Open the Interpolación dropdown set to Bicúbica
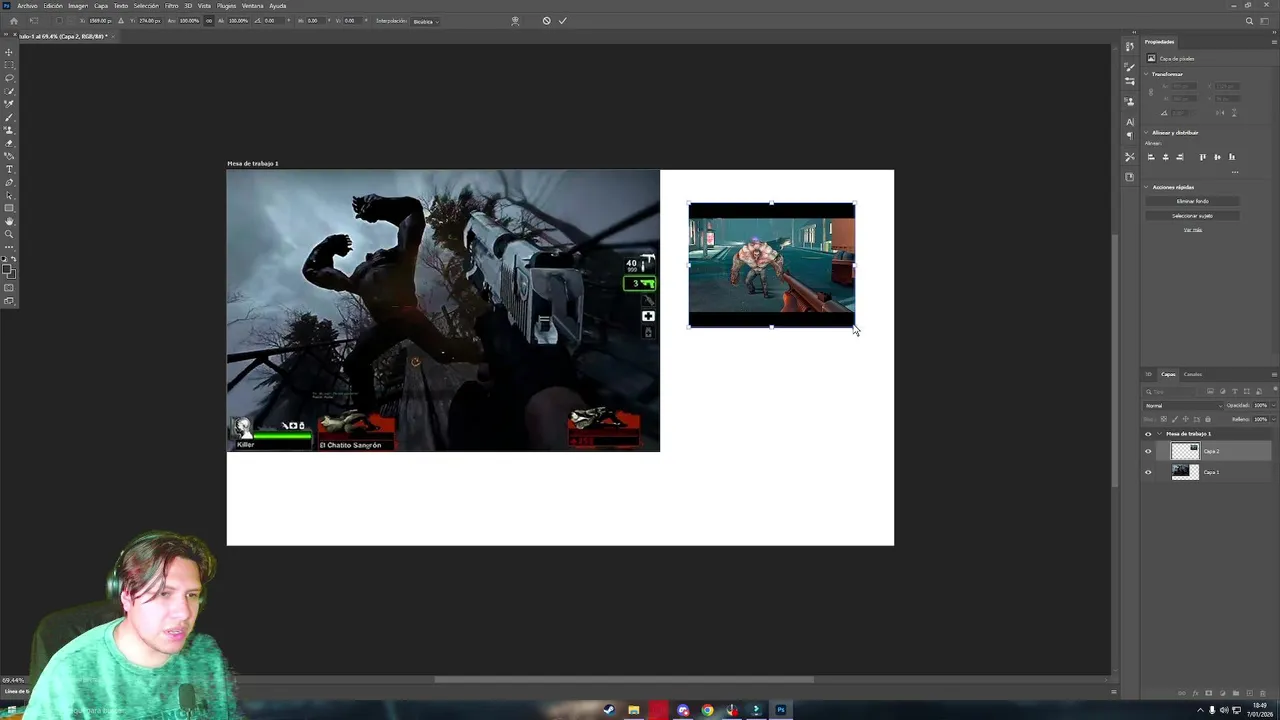 click(x=426, y=21)
